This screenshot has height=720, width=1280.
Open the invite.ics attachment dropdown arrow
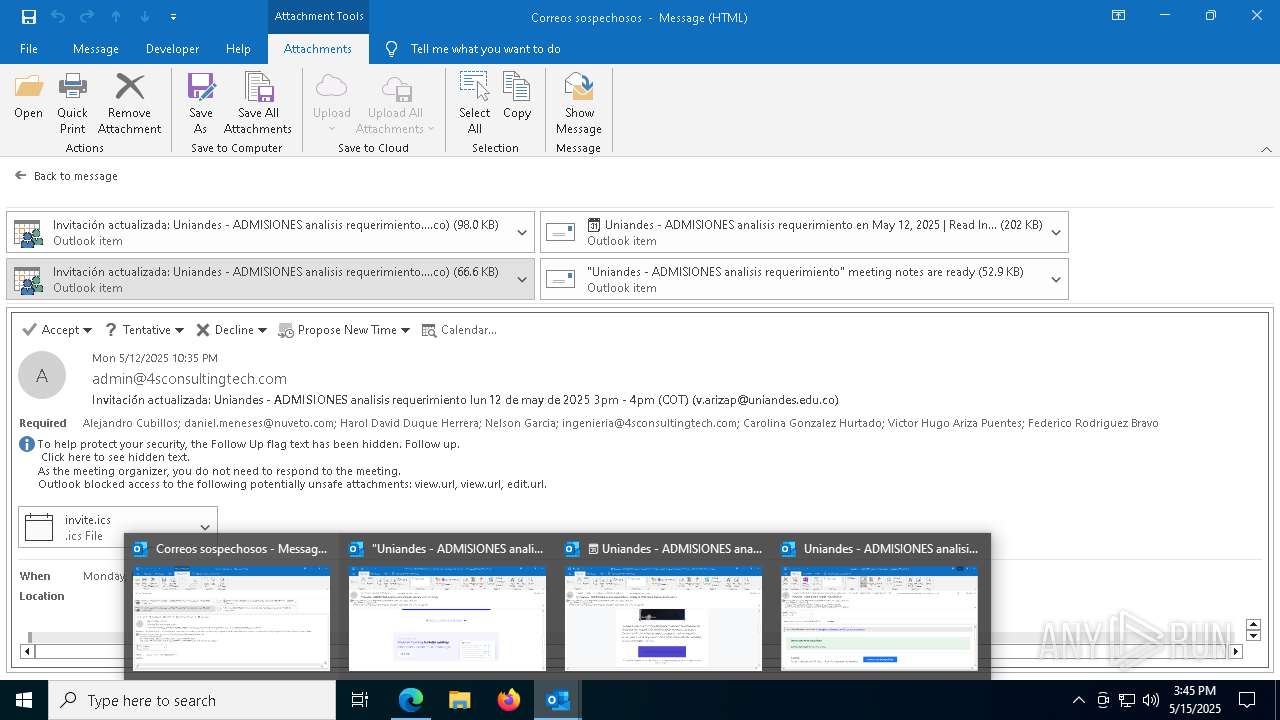tap(205, 527)
